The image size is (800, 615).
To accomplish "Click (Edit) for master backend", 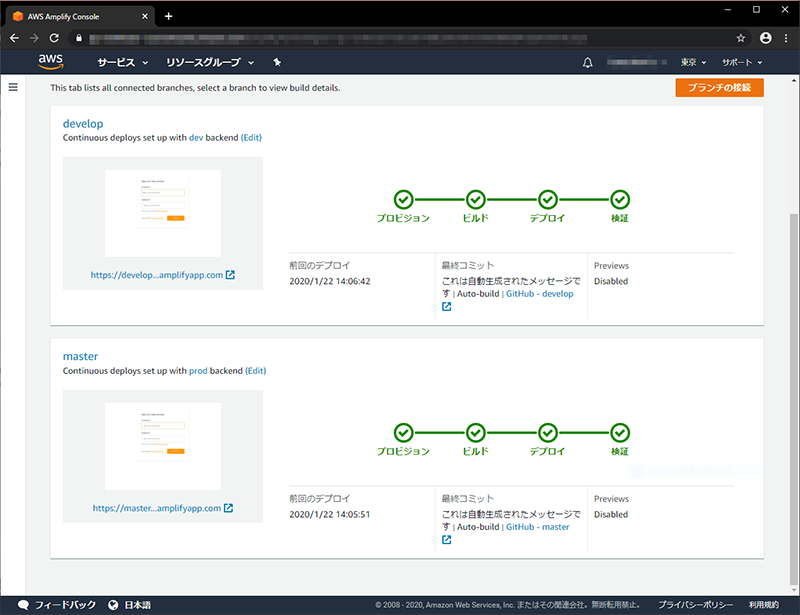I will tap(256, 371).
